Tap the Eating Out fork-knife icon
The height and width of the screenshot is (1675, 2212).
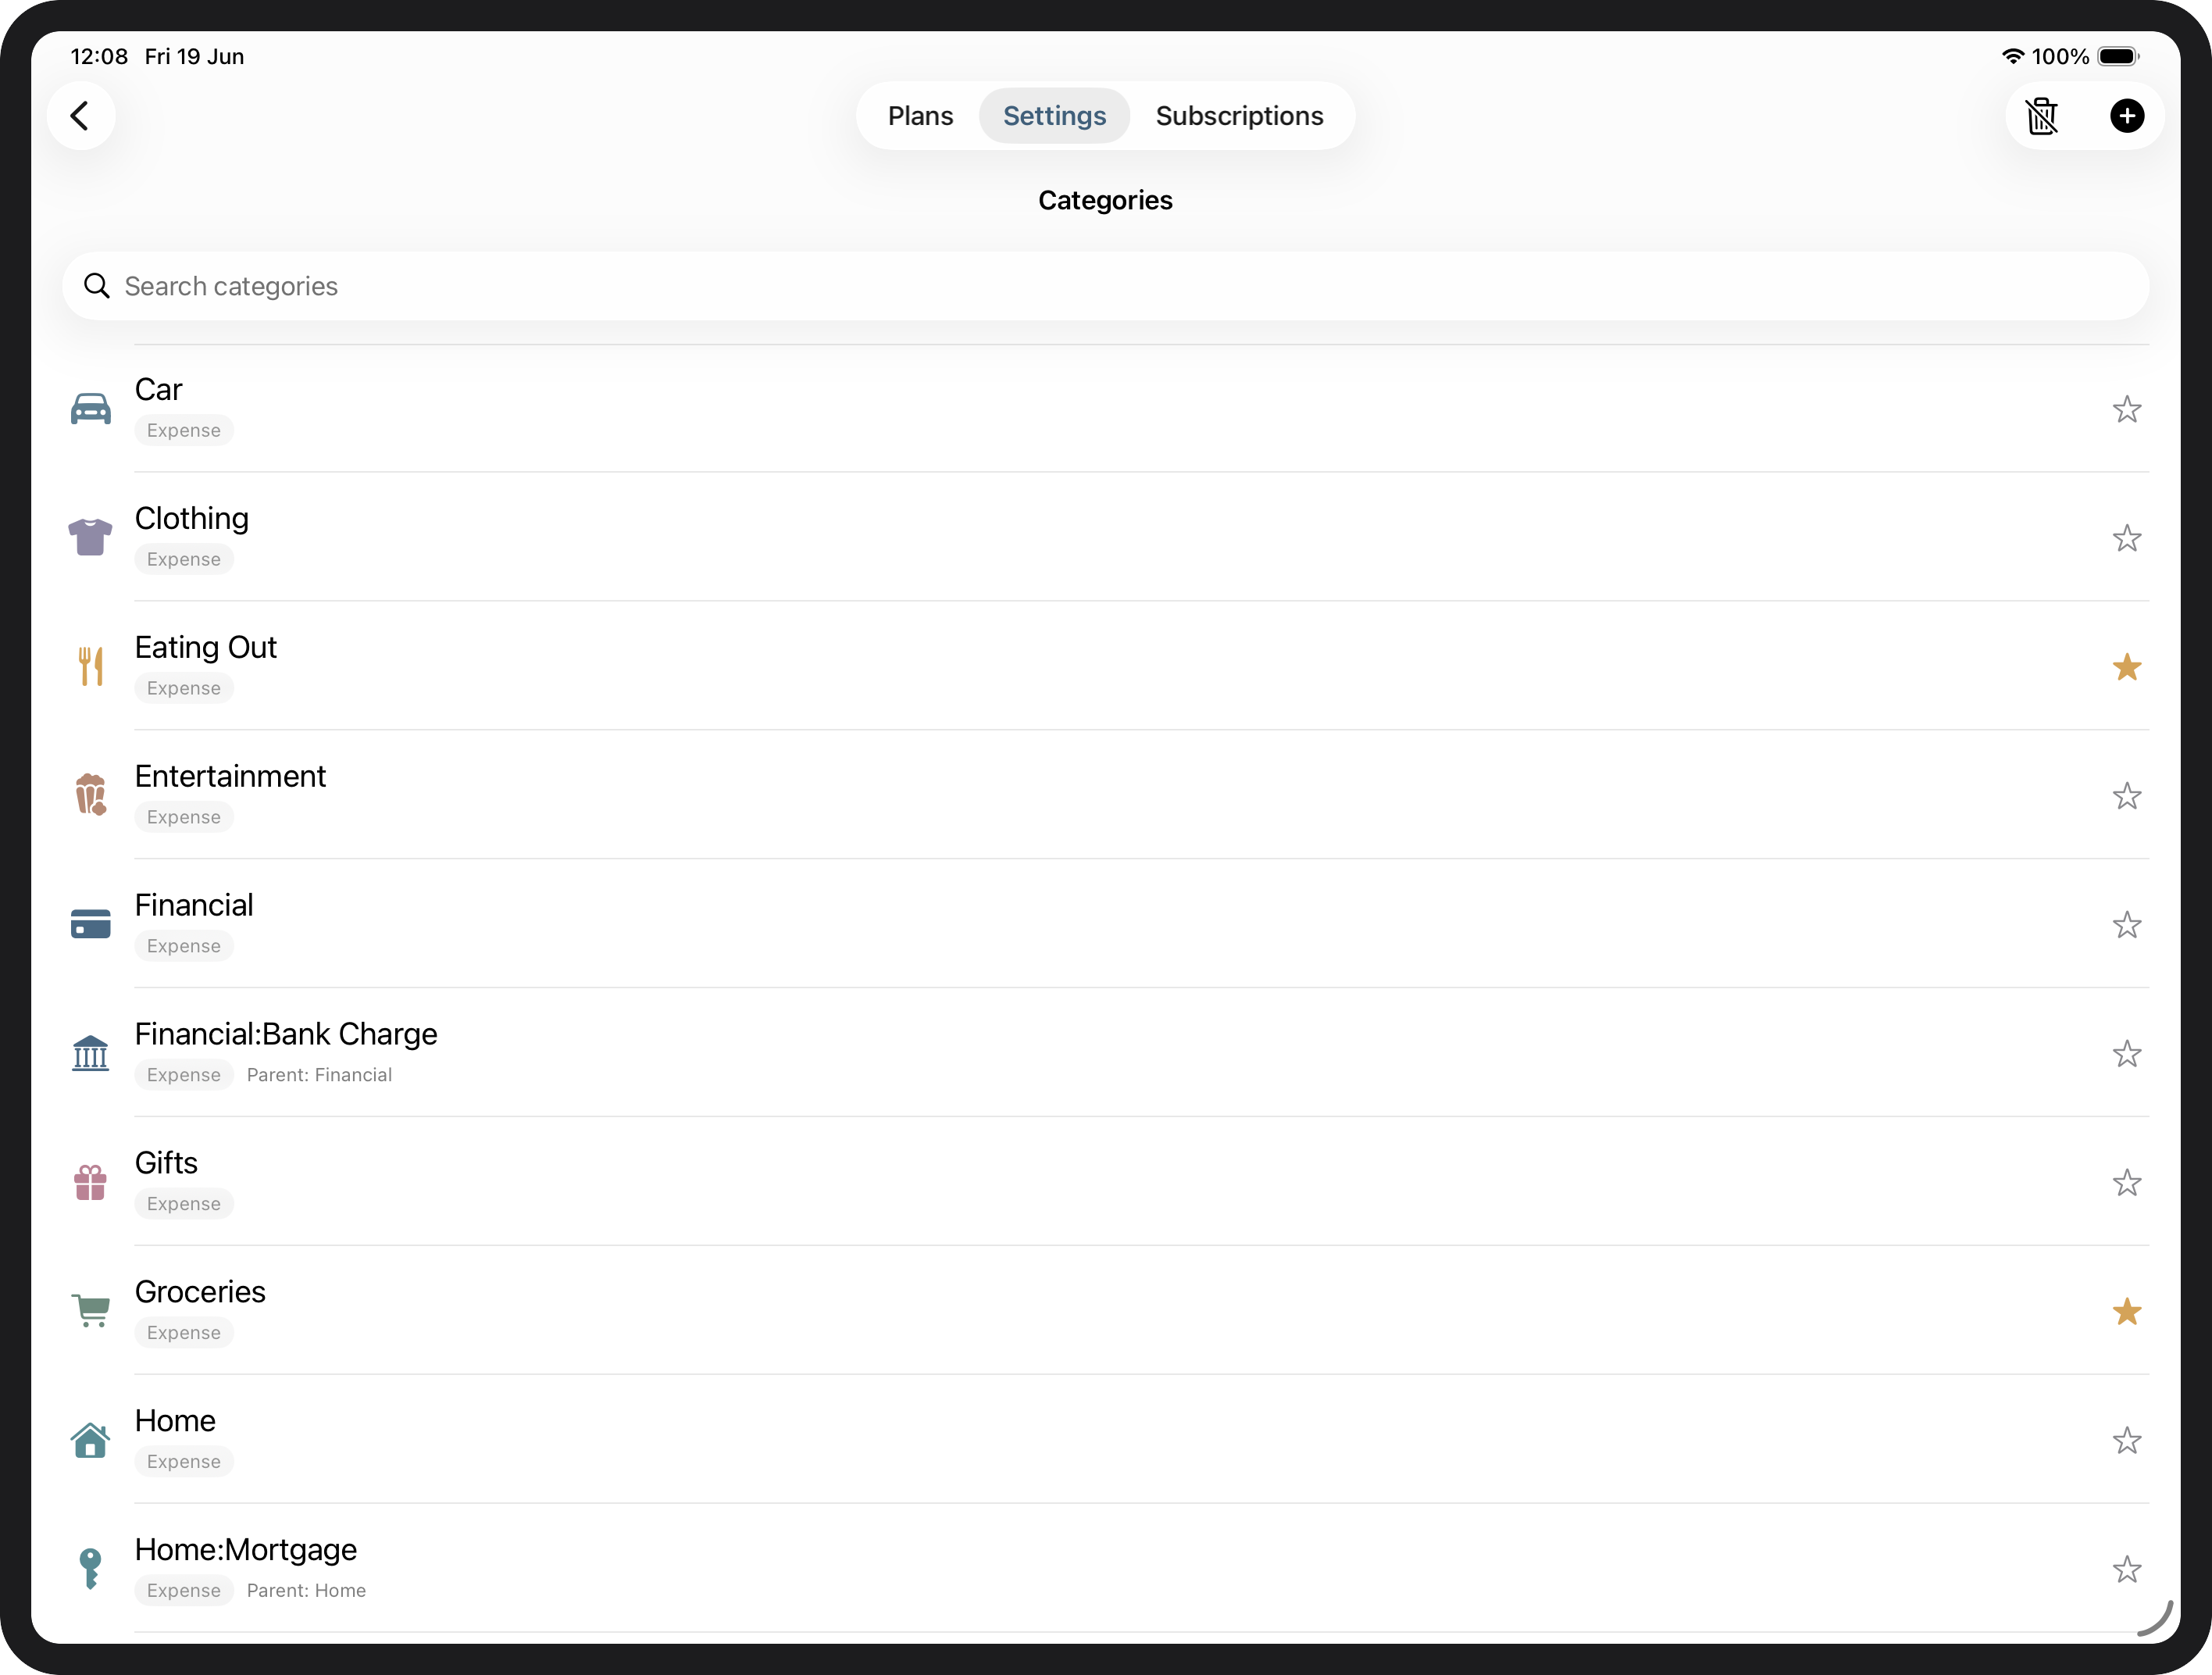pos(91,667)
